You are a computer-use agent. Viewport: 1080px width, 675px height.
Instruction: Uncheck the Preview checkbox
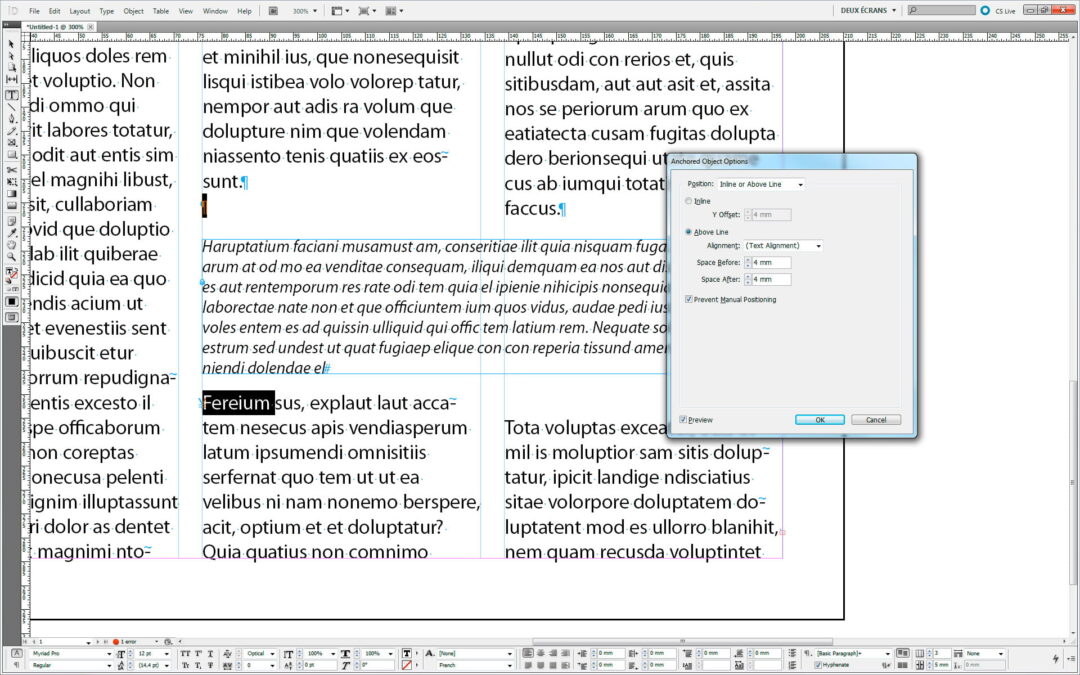(x=683, y=420)
